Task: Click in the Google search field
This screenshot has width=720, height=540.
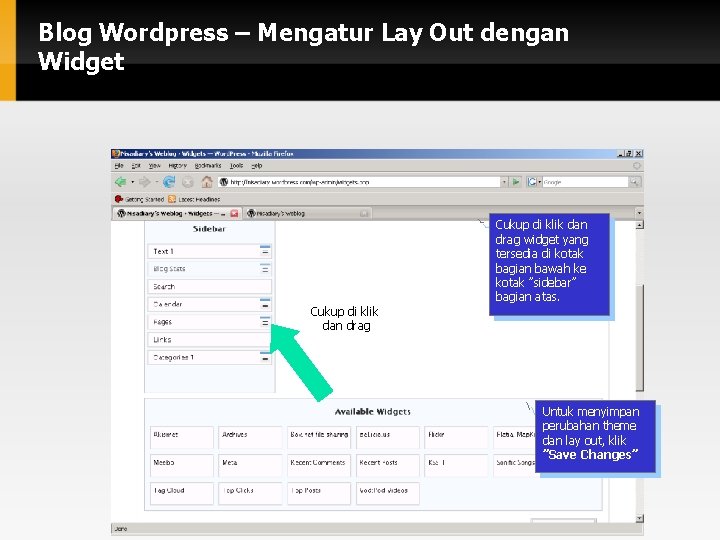Action: coord(585,182)
